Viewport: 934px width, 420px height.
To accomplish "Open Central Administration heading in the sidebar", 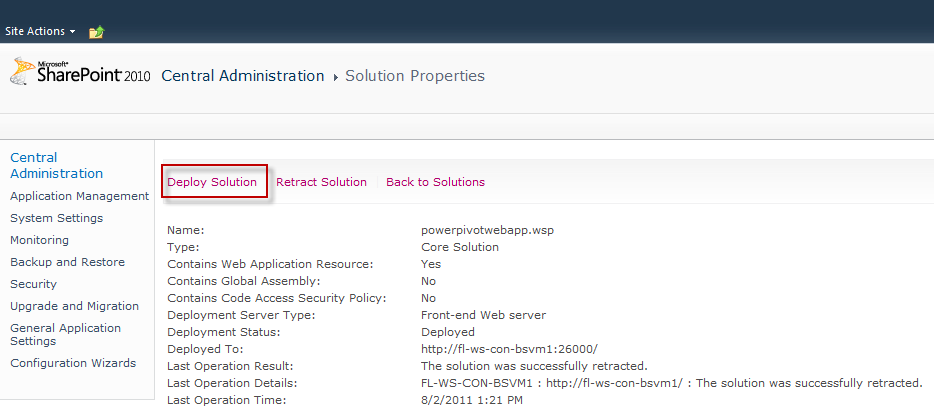I will (x=56, y=165).
